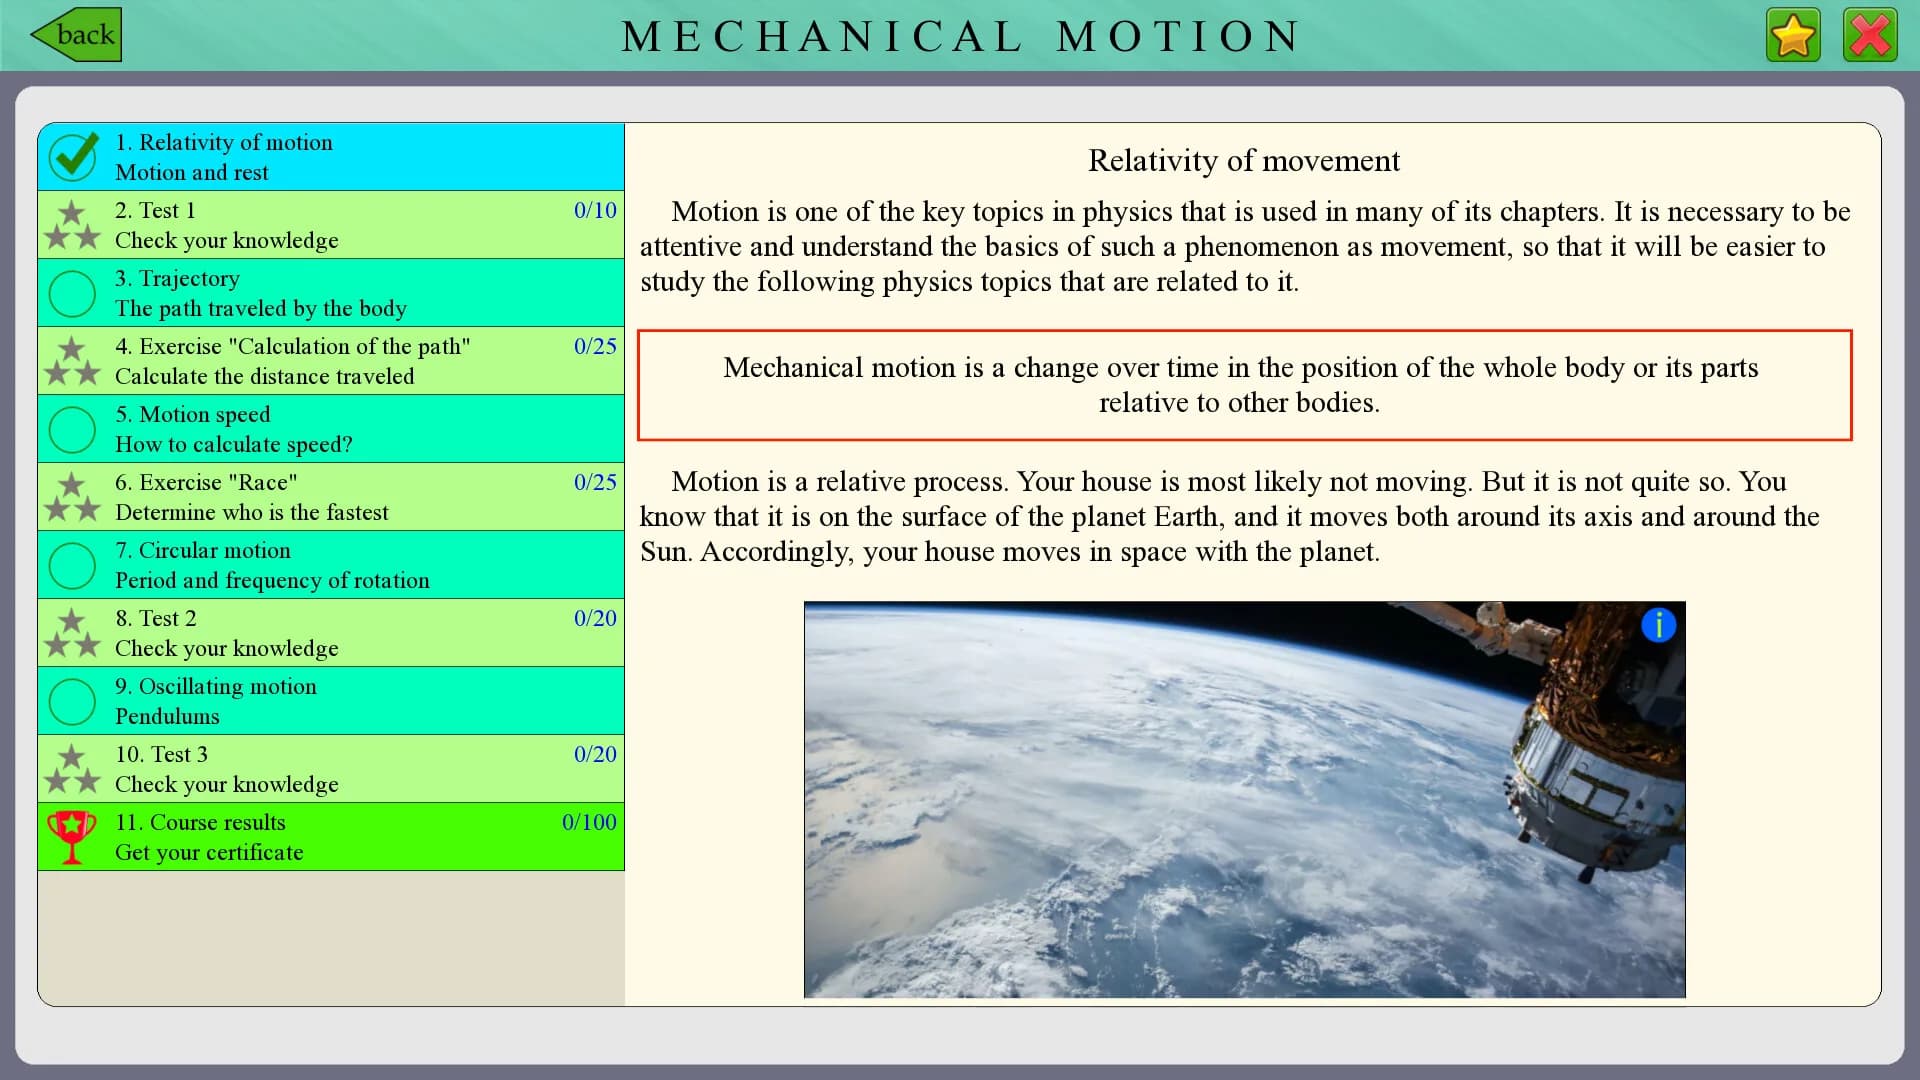The height and width of the screenshot is (1080, 1920).
Task: Click 'The path traveled by the body' subtitle
Action: click(261, 308)
